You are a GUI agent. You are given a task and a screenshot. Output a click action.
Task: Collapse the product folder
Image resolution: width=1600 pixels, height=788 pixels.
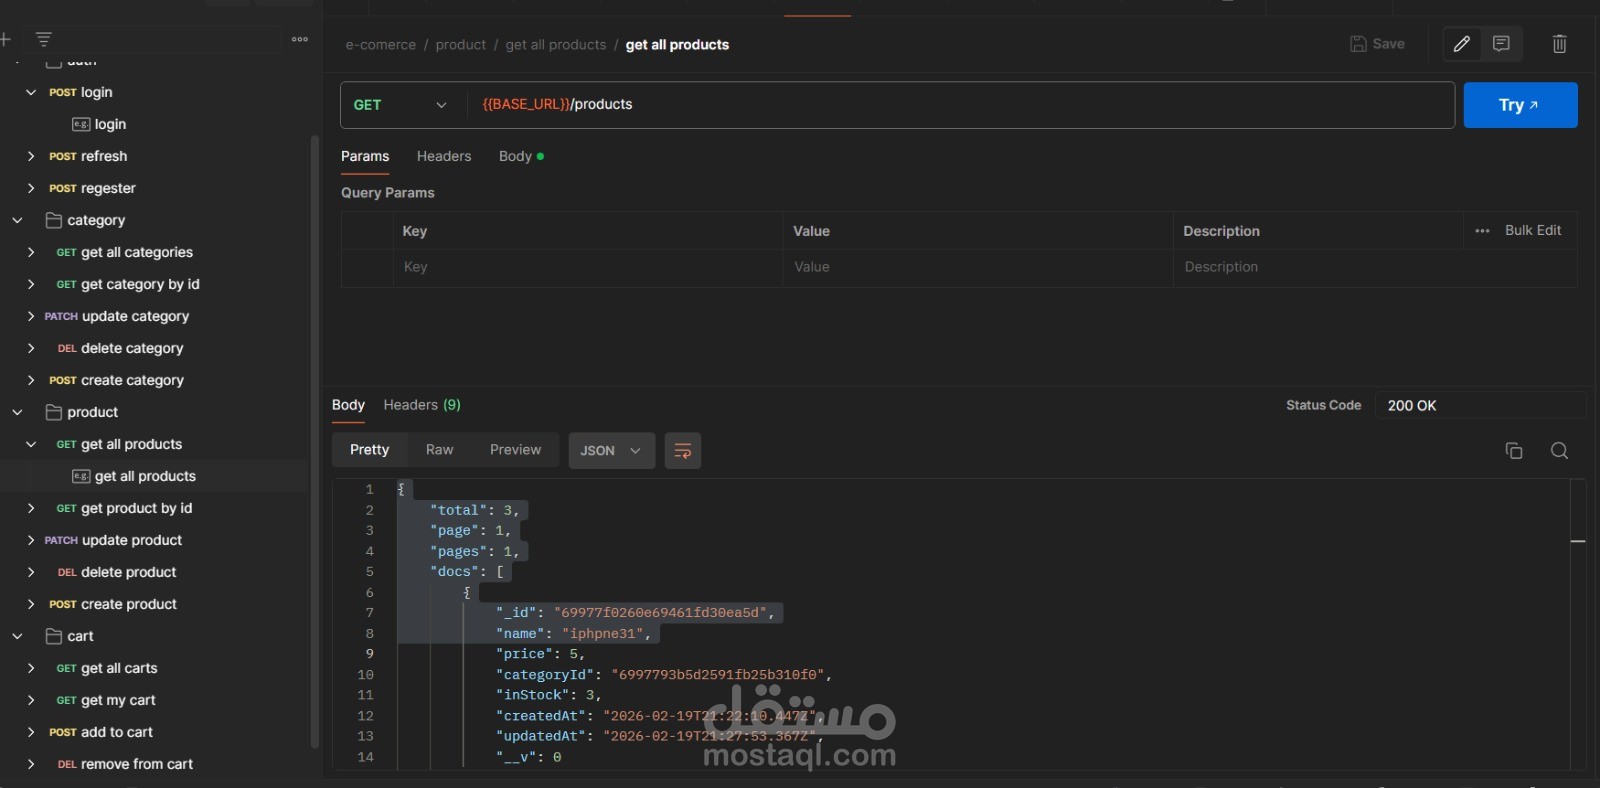17,412
